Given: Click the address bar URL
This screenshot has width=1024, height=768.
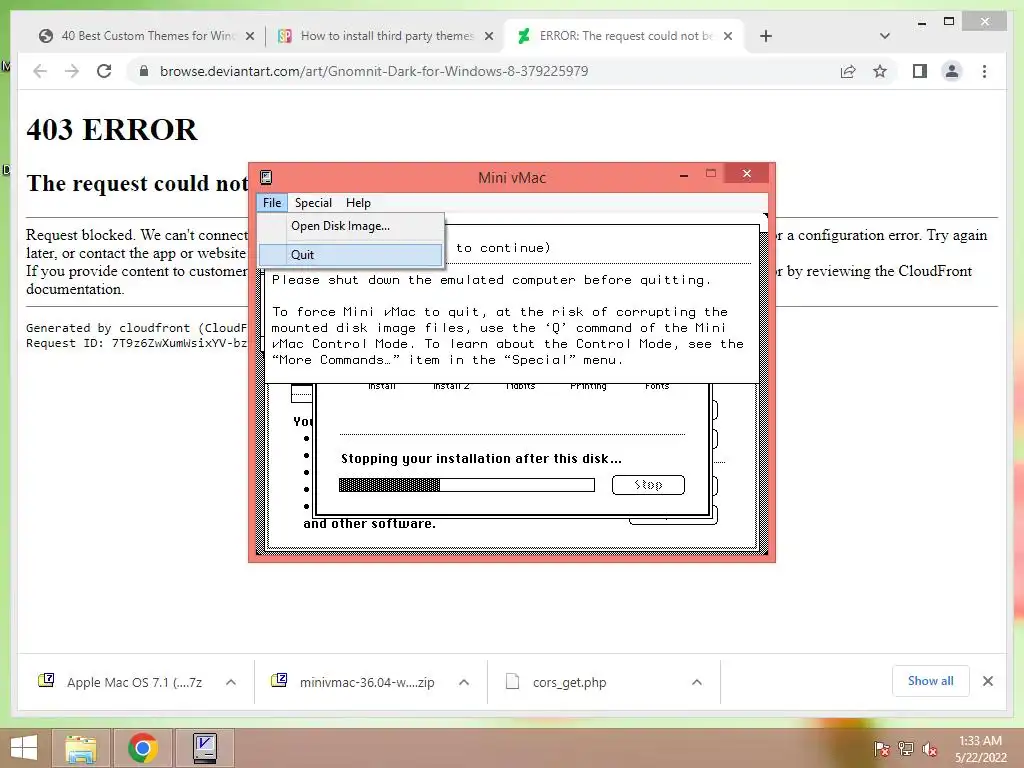Looking at the screenshot, I should [374, 71].
